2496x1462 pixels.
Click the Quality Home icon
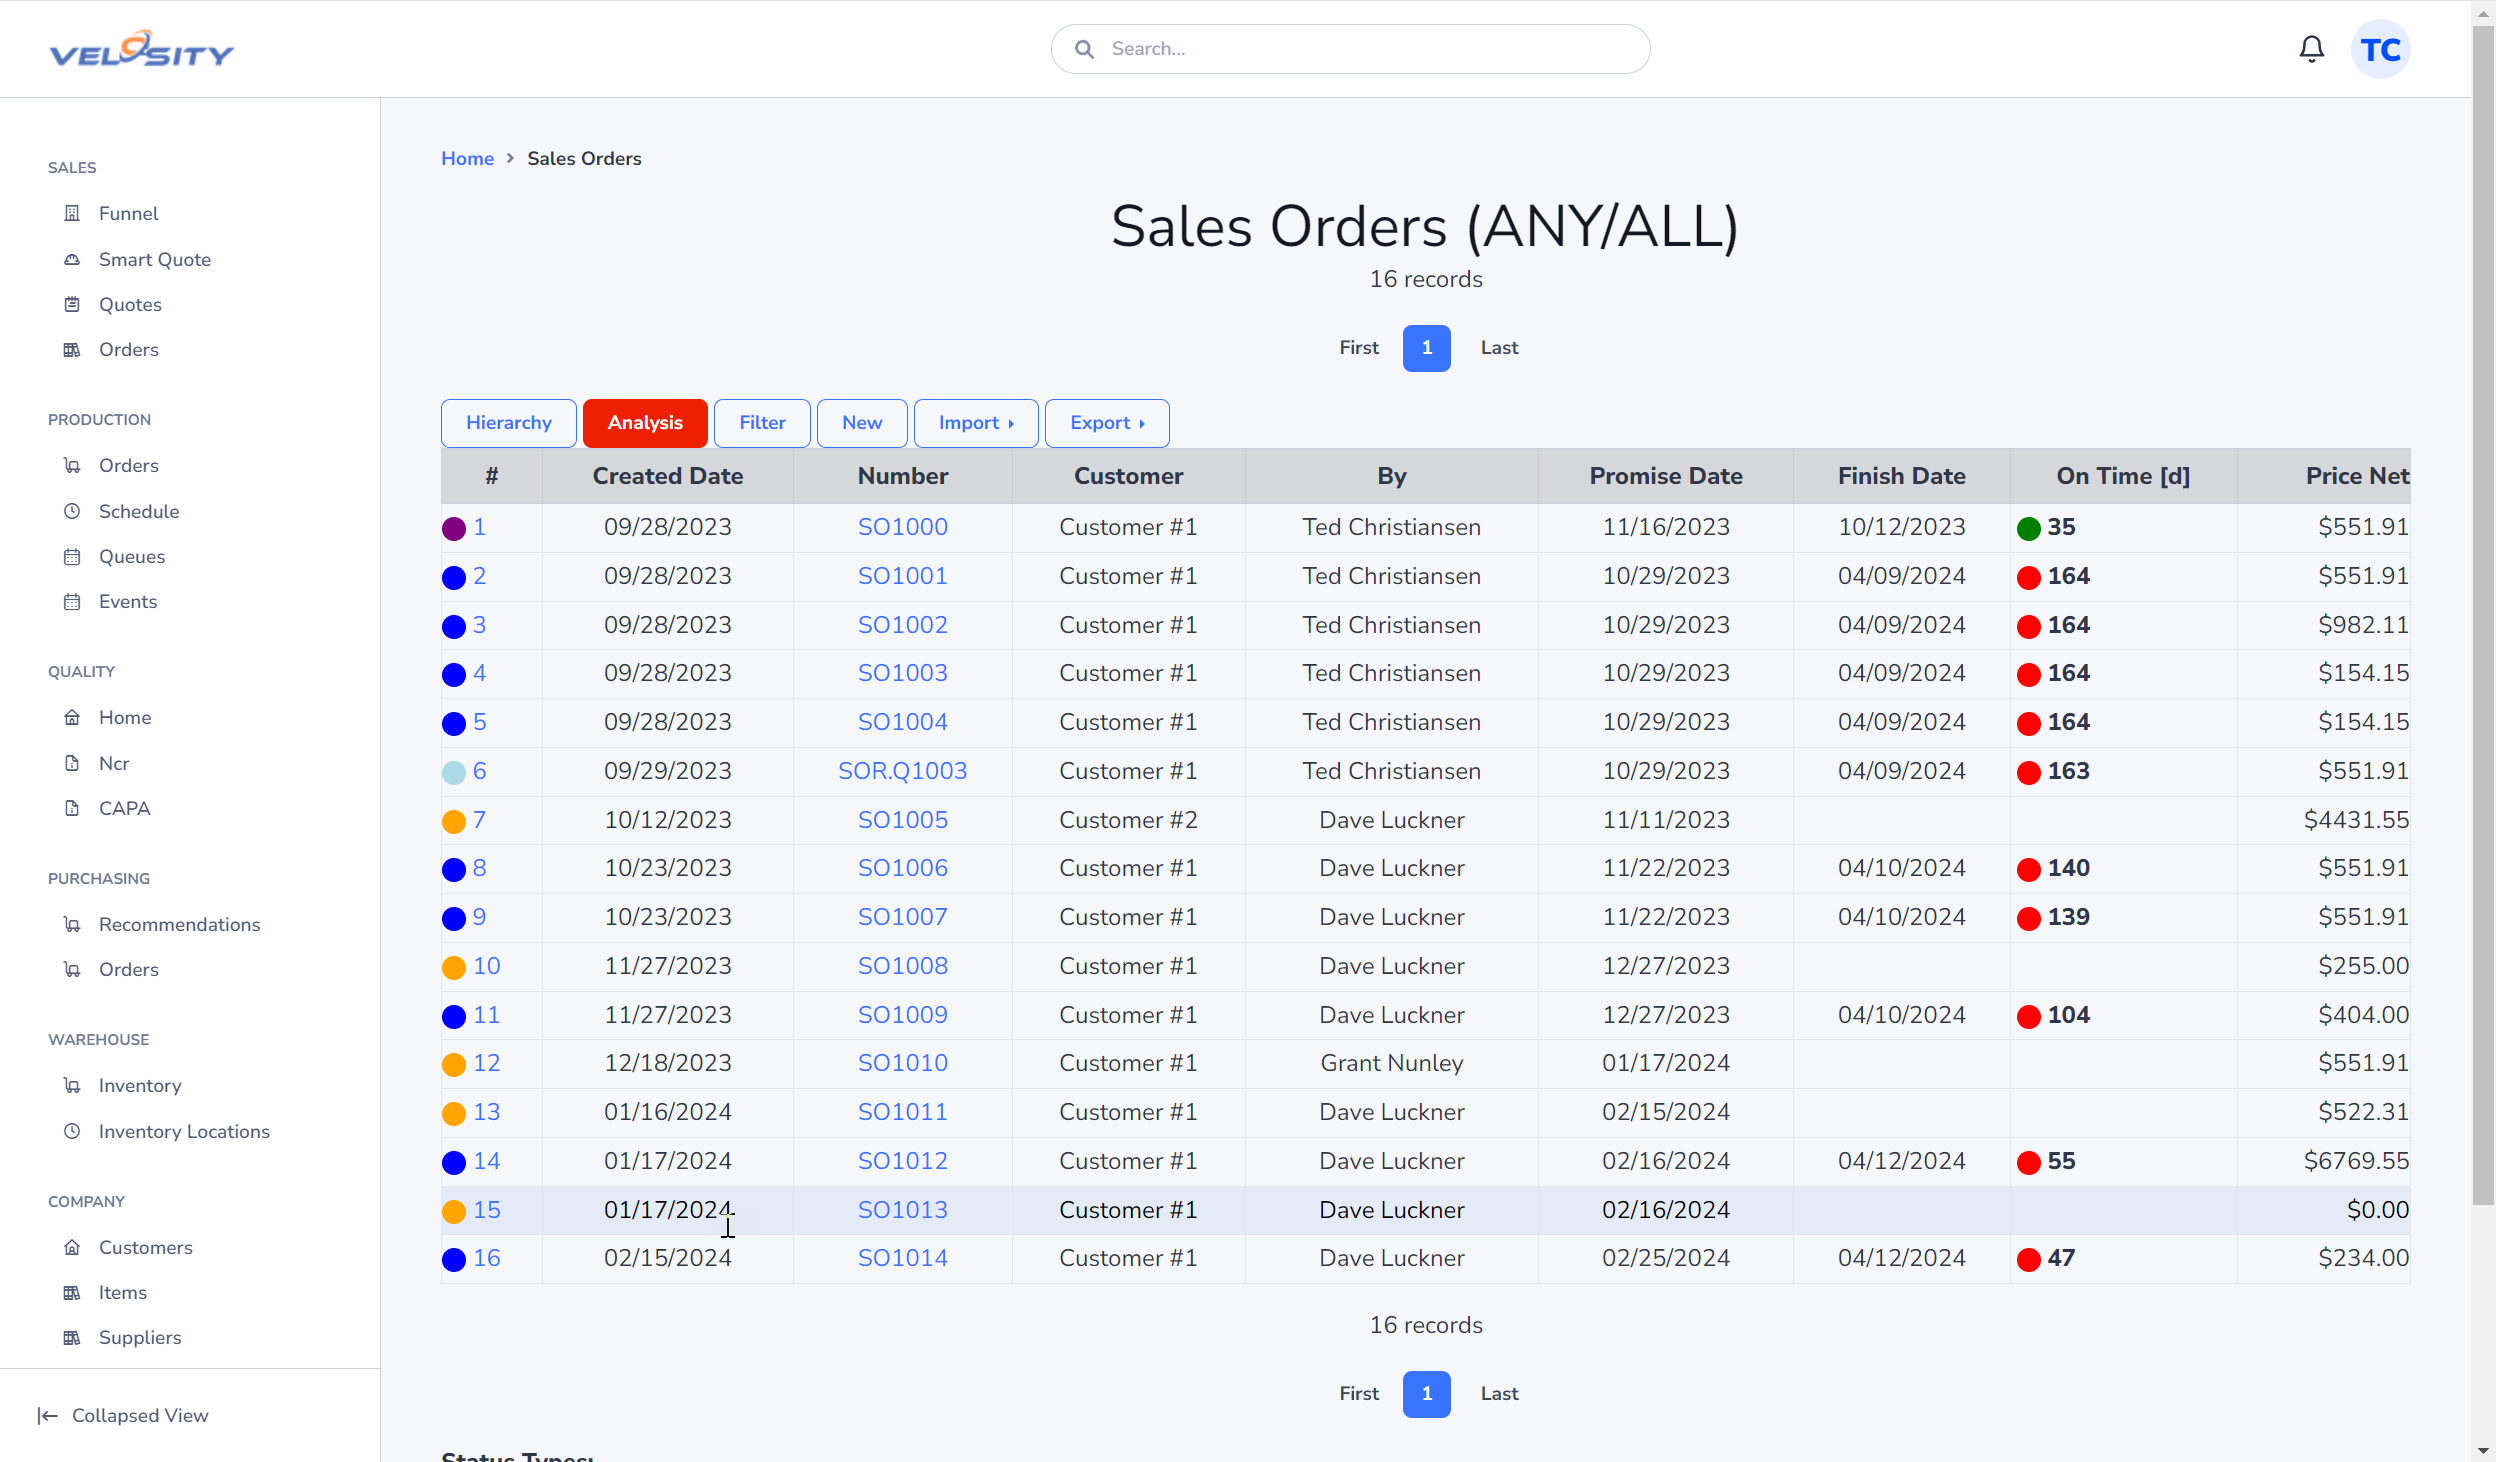72,717
